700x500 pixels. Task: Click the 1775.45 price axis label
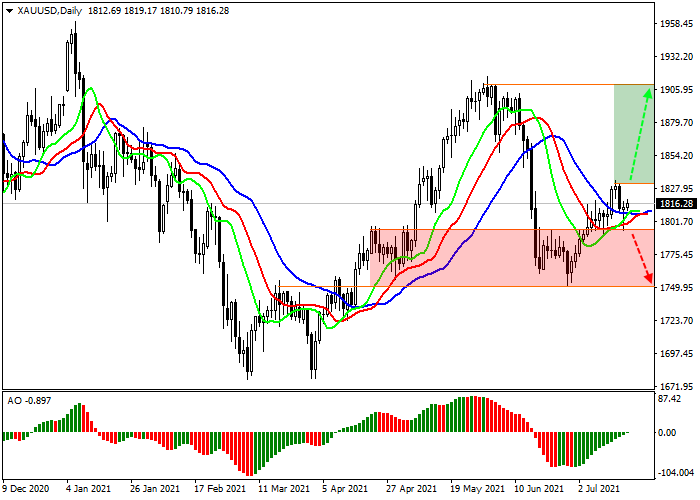point(676,254)
